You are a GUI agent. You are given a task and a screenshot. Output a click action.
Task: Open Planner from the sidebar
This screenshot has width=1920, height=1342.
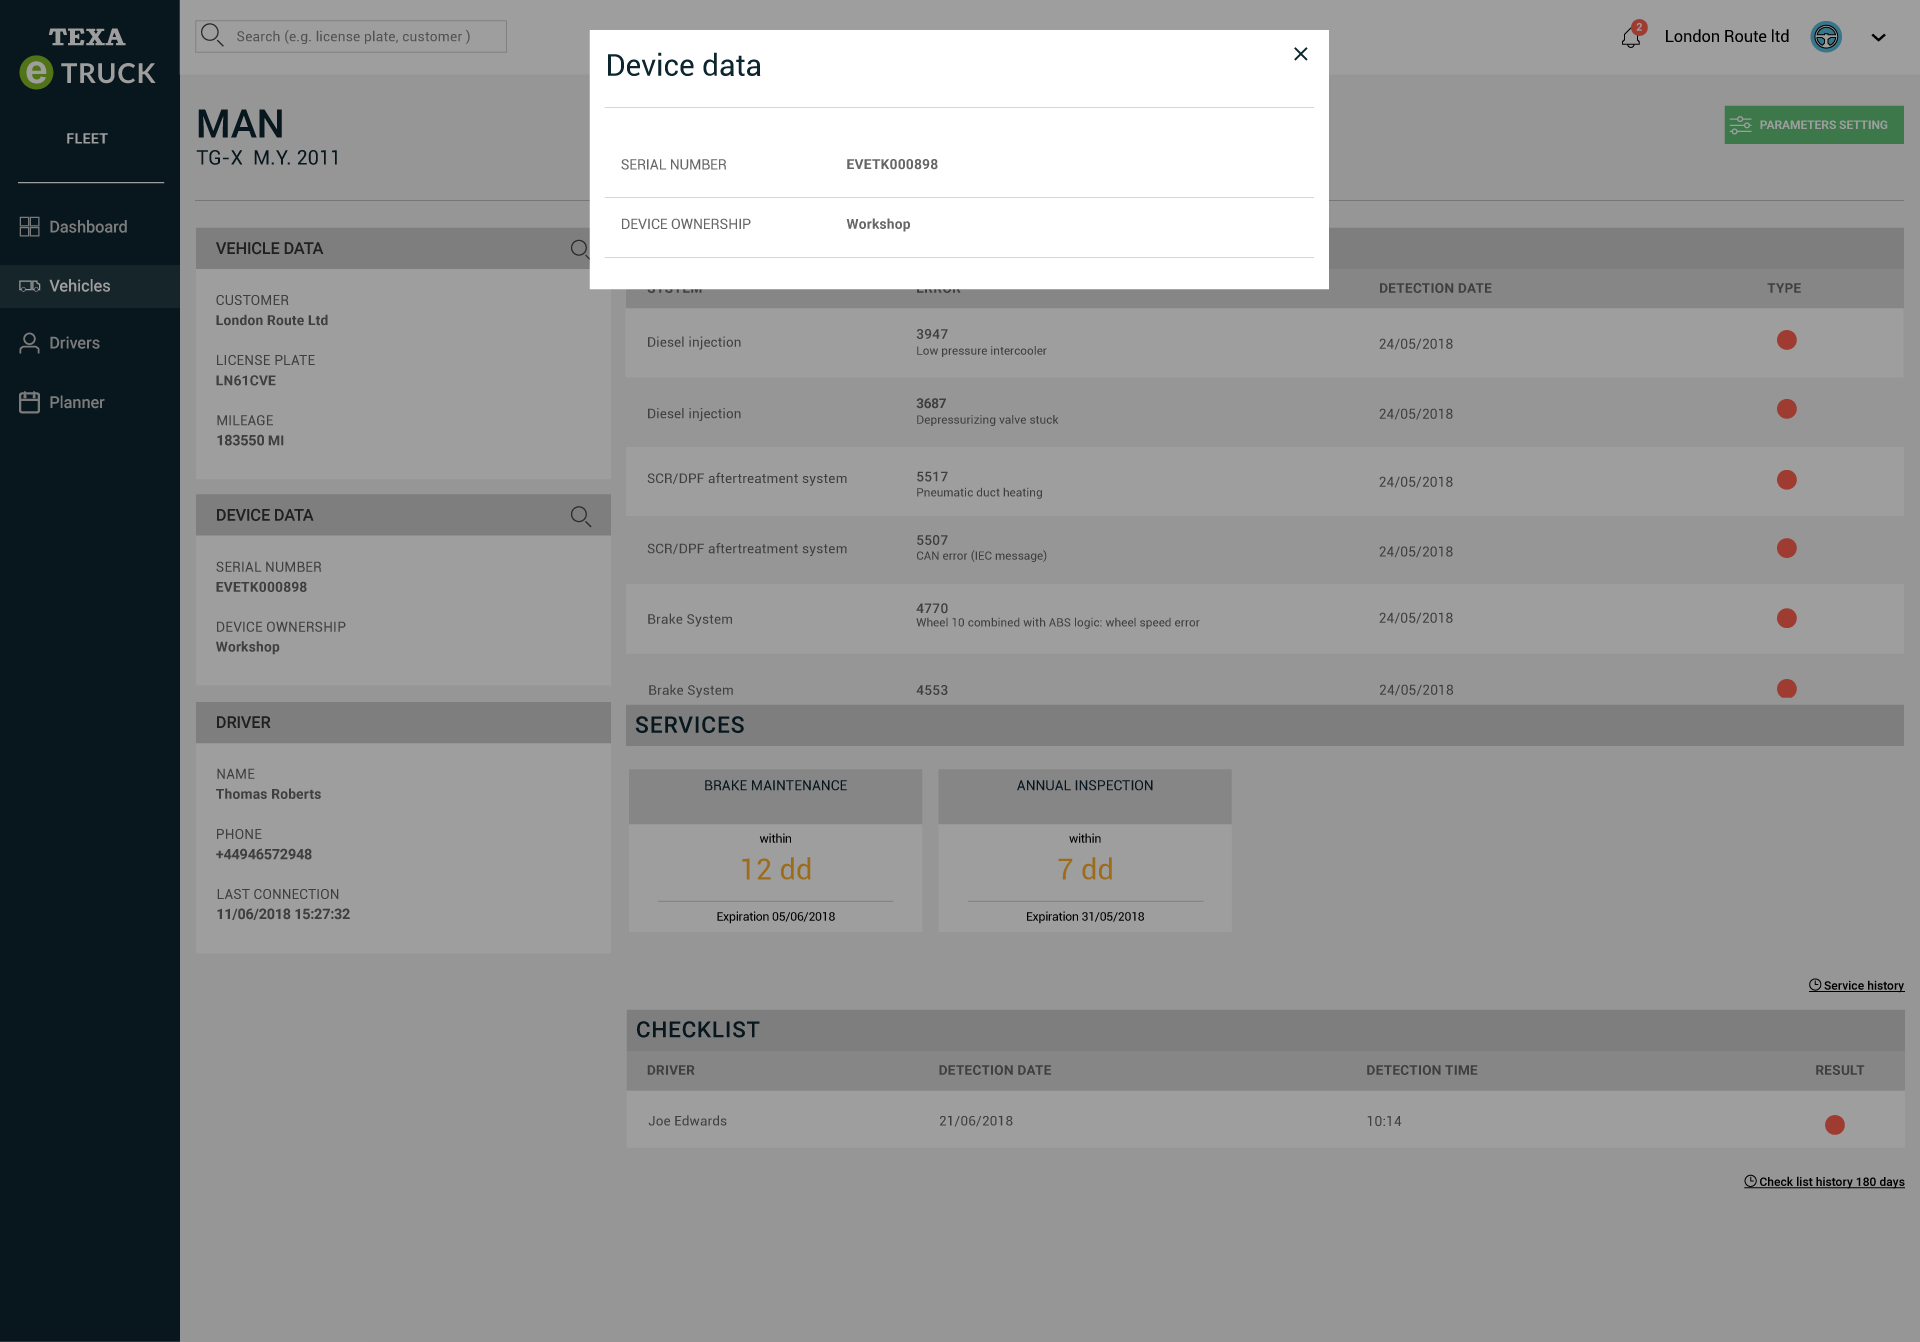90,402
